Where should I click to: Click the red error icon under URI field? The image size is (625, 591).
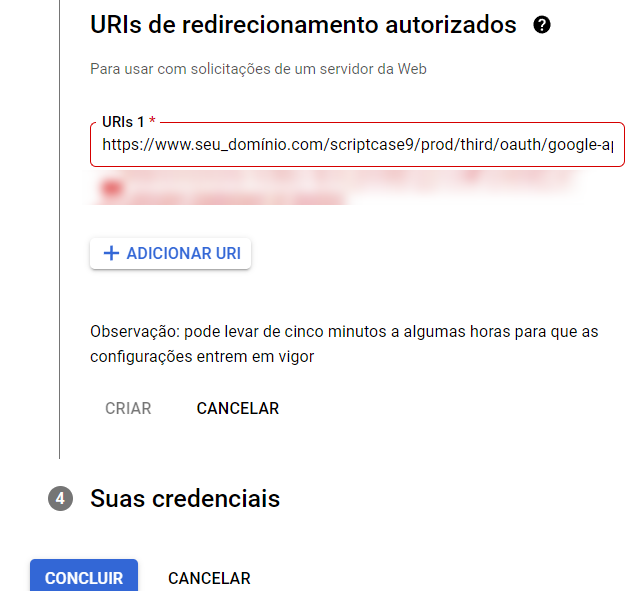111,188
